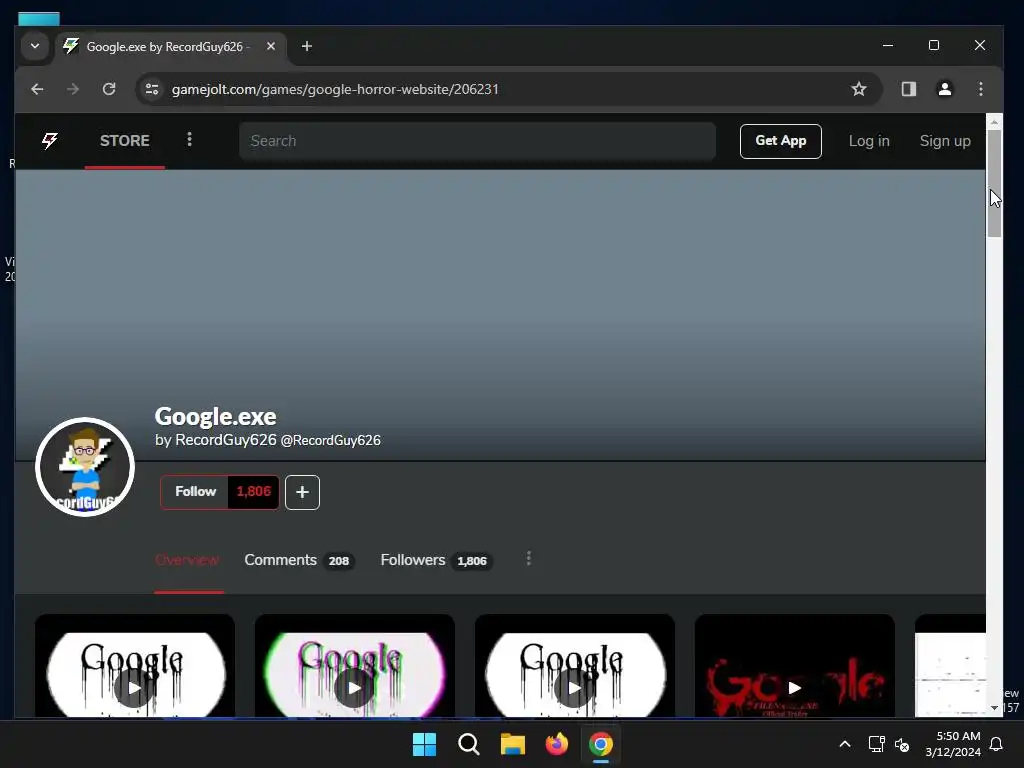Click the Game Jolt lightning logo

[50, 140]
